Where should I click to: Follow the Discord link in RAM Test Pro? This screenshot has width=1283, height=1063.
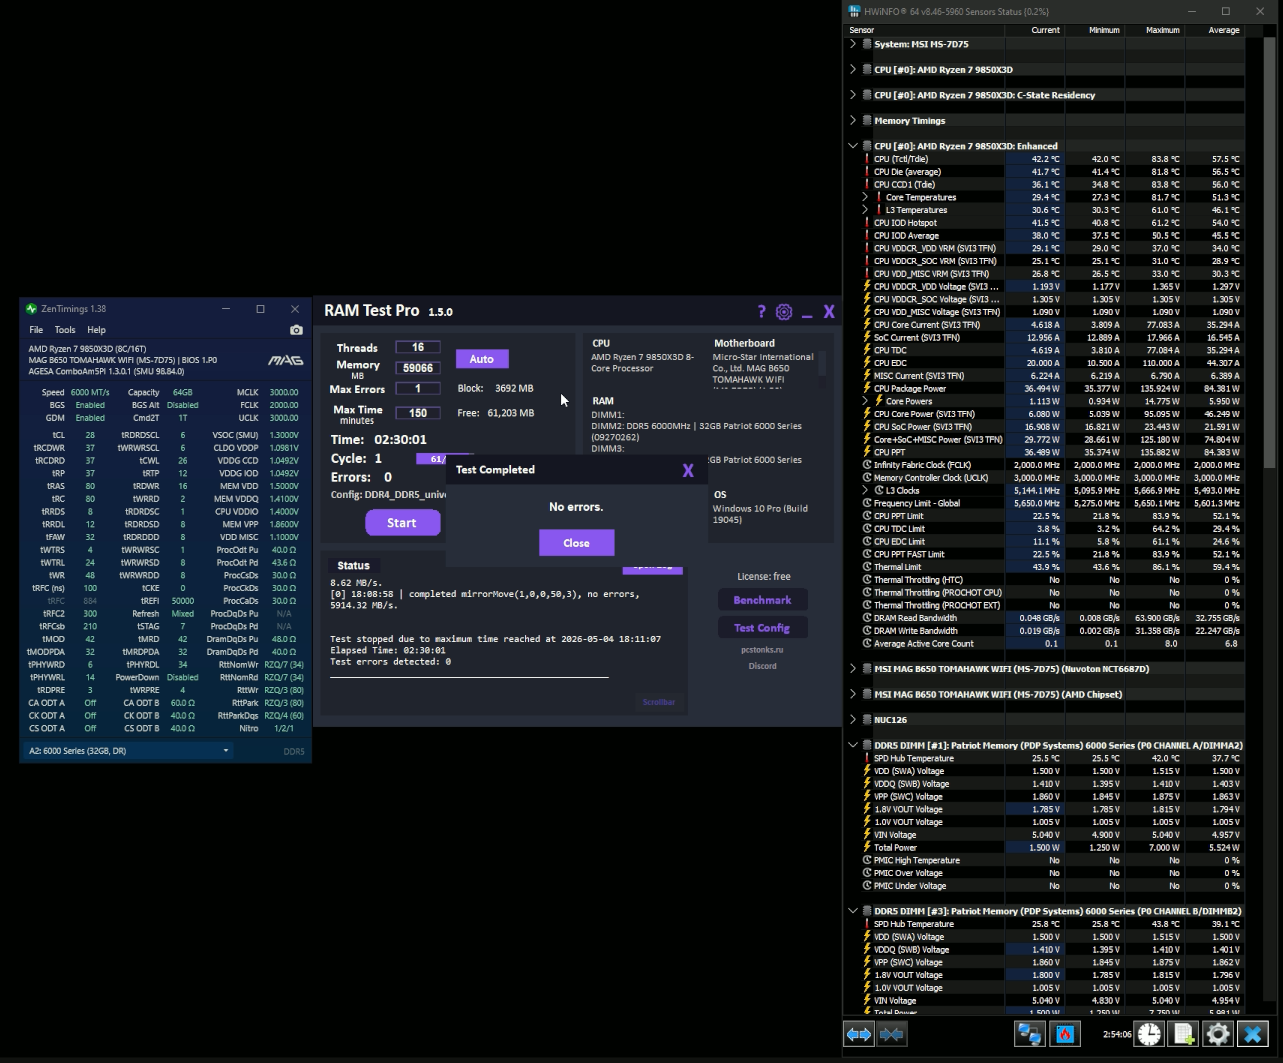tap(762, 666)
